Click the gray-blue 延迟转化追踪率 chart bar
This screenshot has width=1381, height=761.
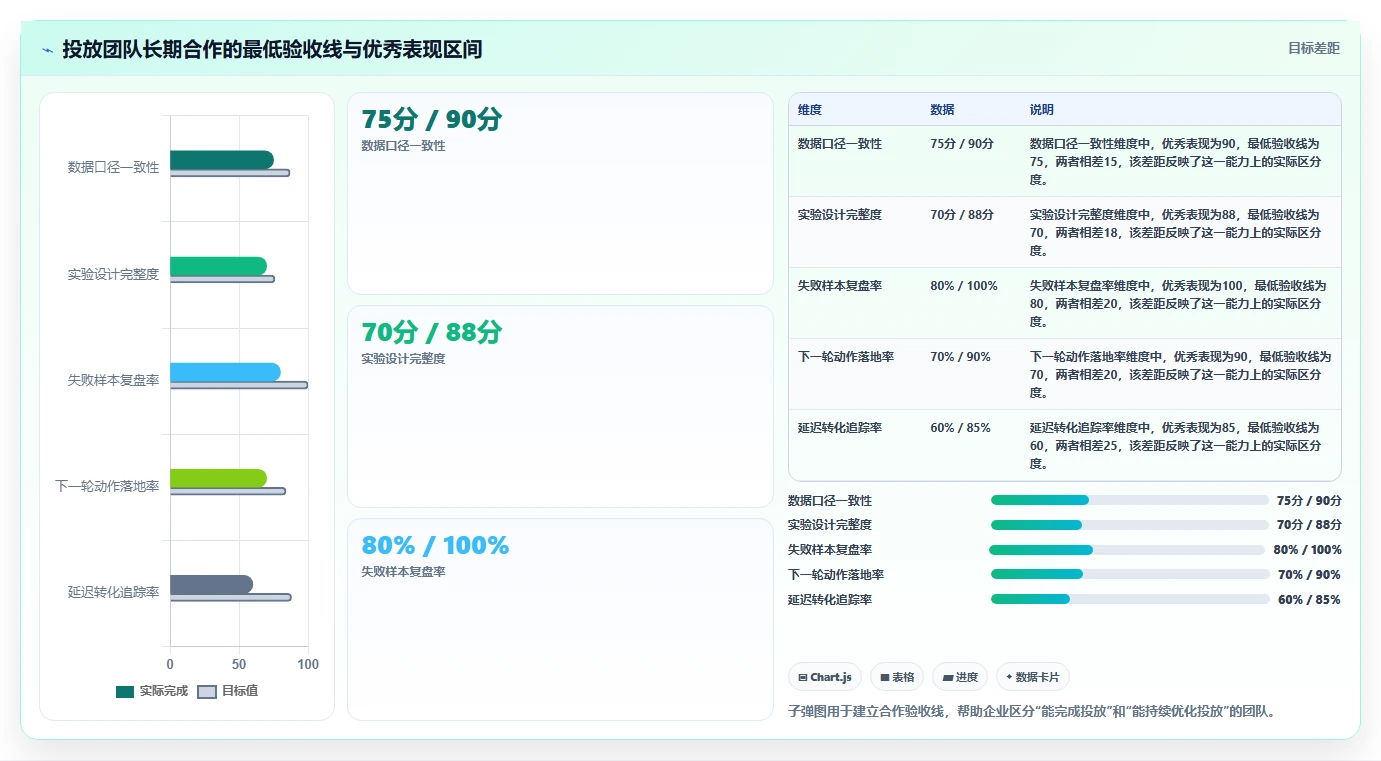tap(211, 585)
